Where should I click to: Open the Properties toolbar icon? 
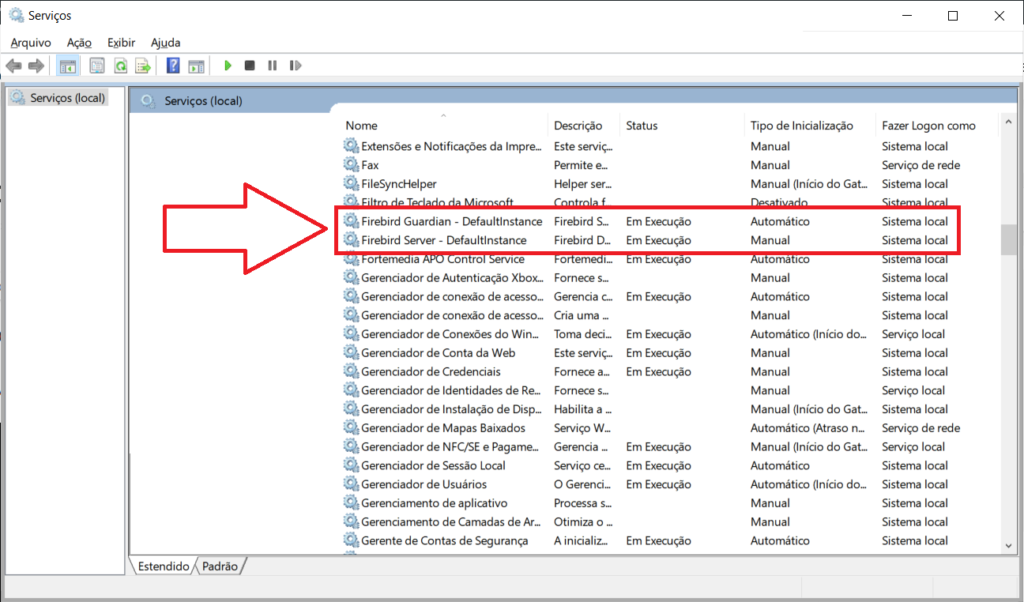(97, 66)
